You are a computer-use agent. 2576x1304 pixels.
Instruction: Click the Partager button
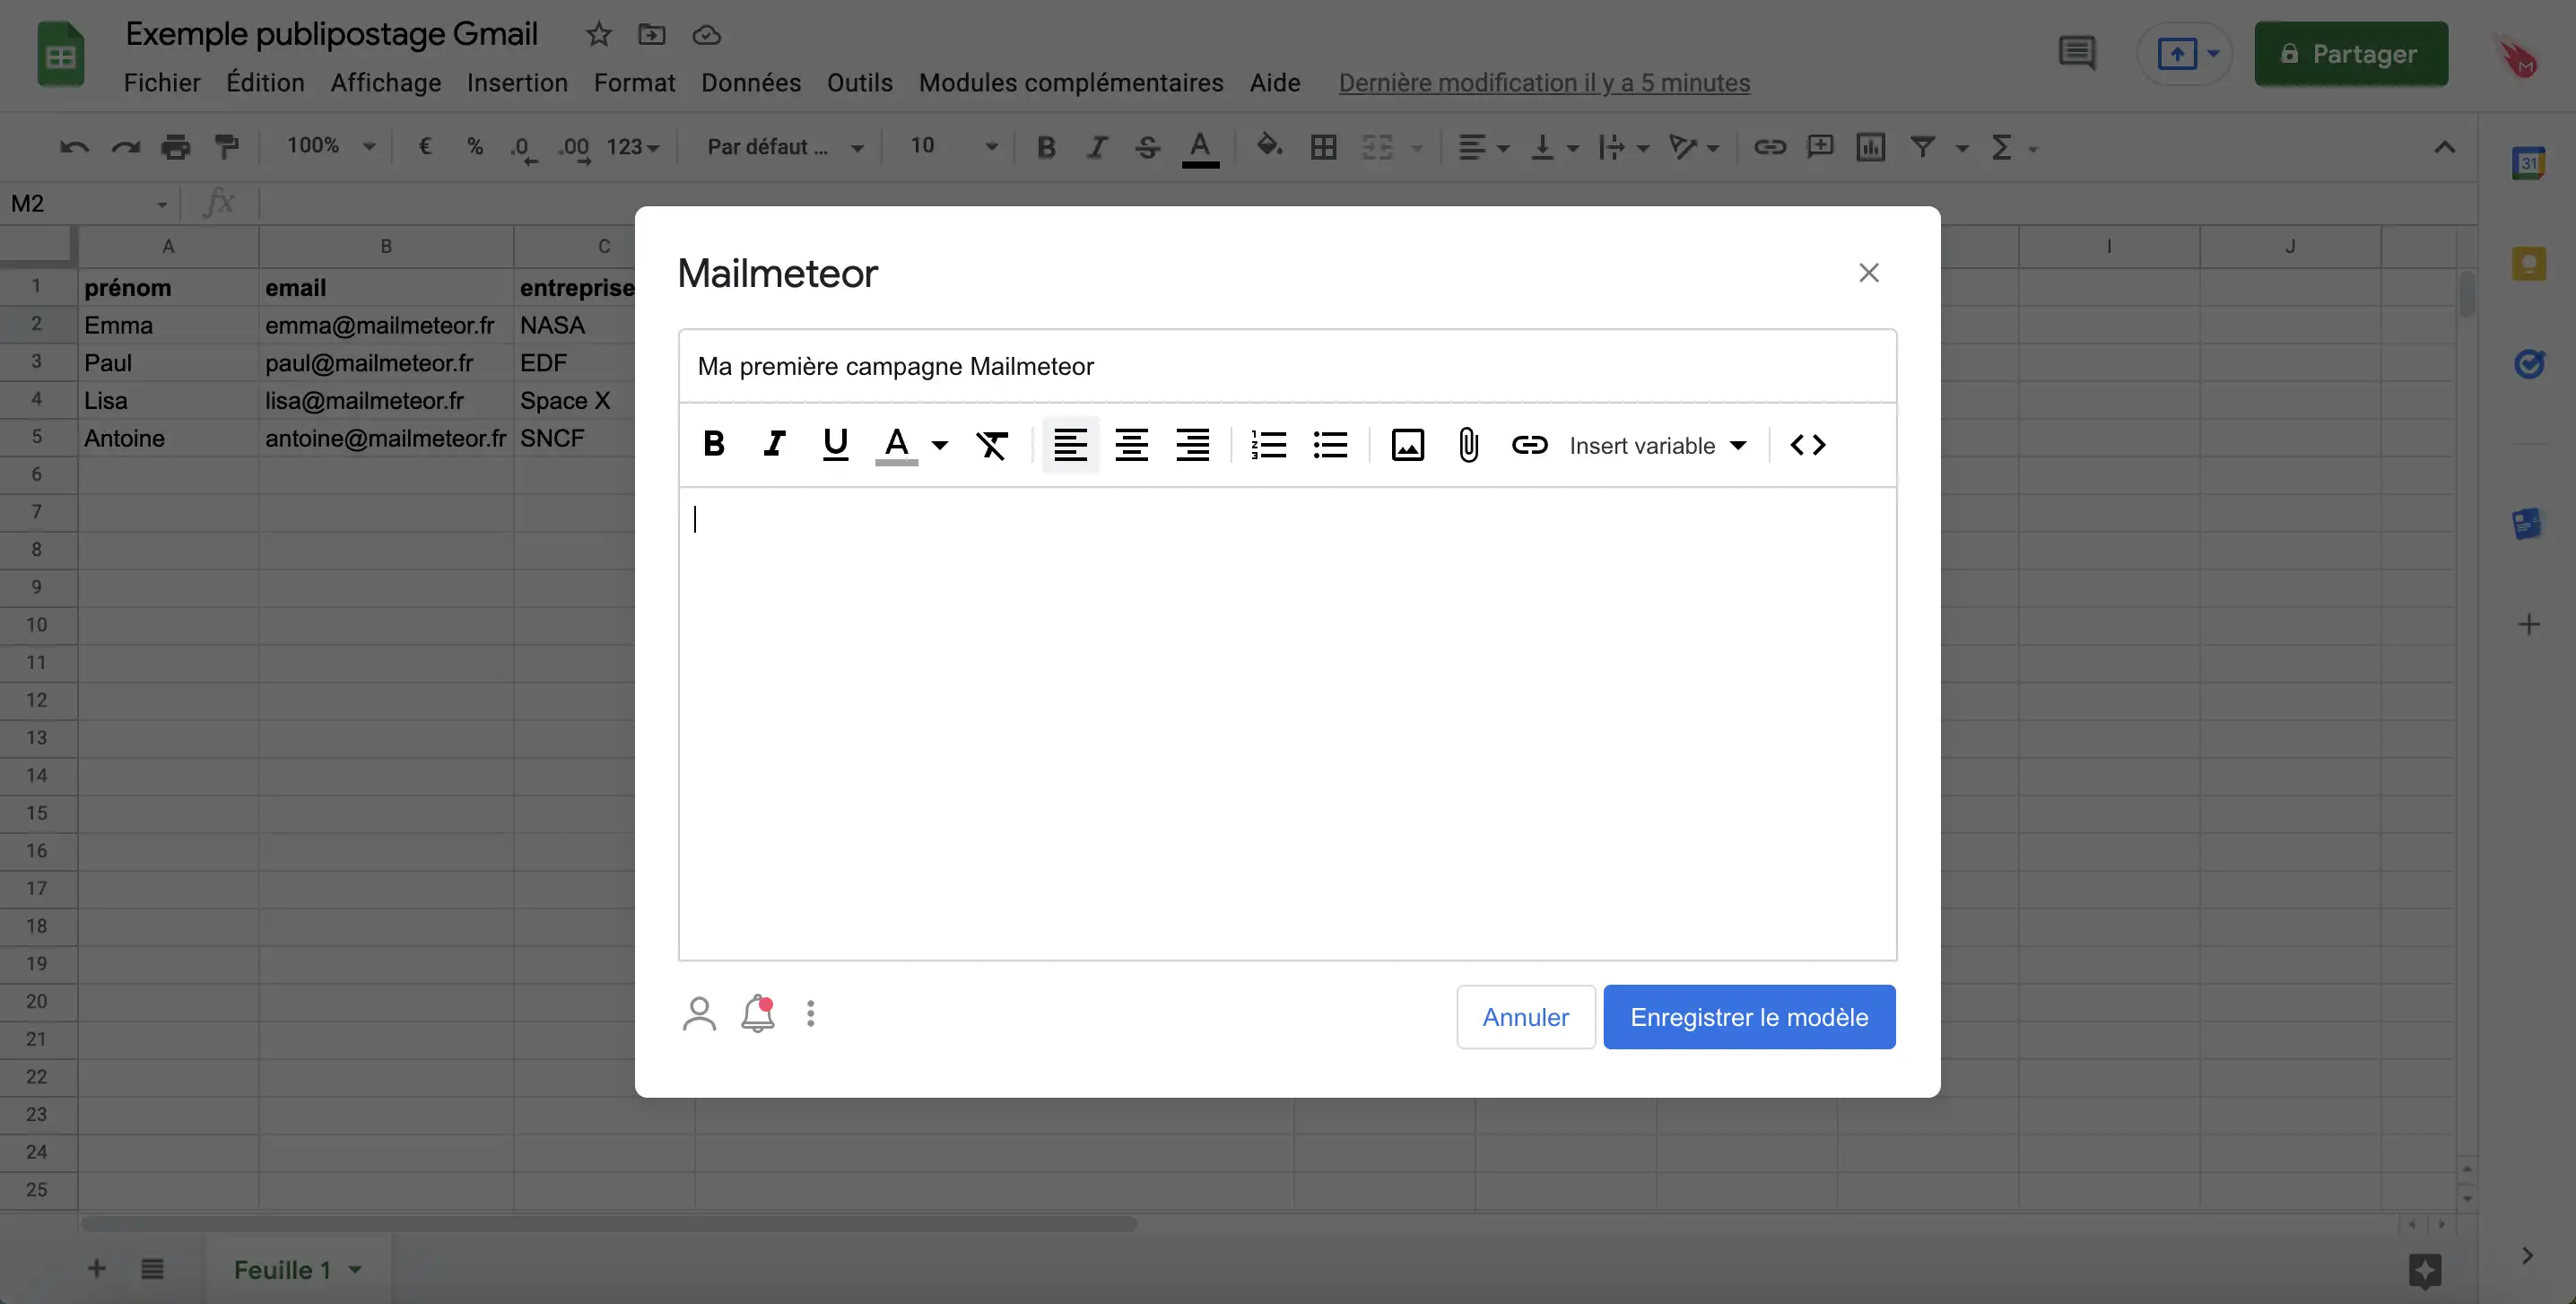click(2351, 54)
